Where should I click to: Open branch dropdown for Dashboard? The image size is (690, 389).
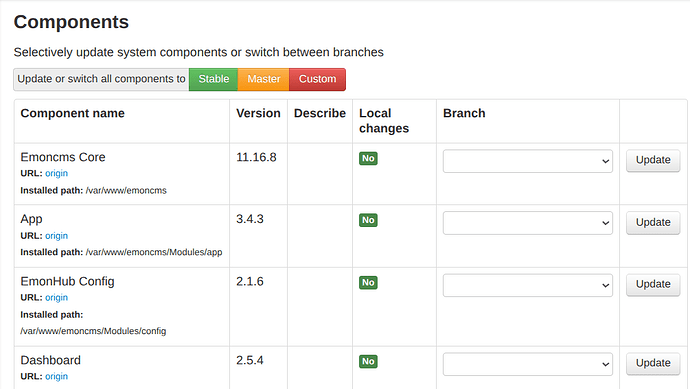(x=528, y=364)
